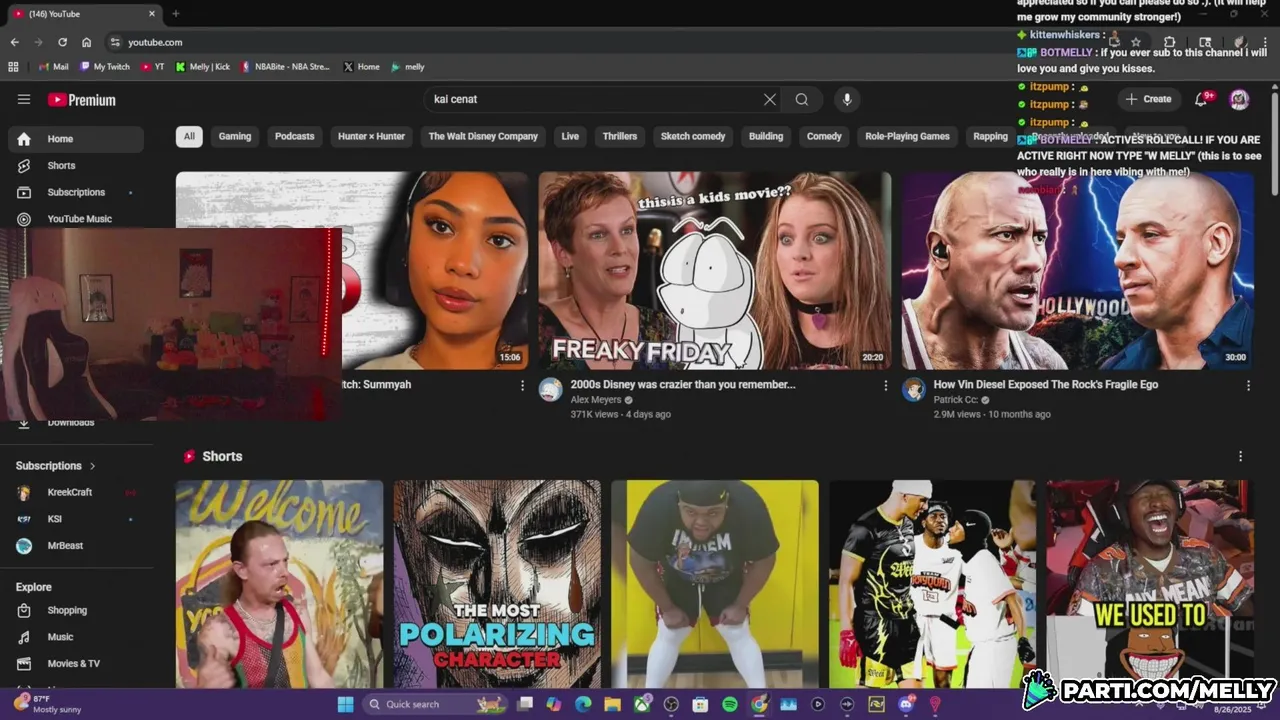Open the YouTube hamburger guide menu
Screen dimensions: 1280x720
coord(24,99)
